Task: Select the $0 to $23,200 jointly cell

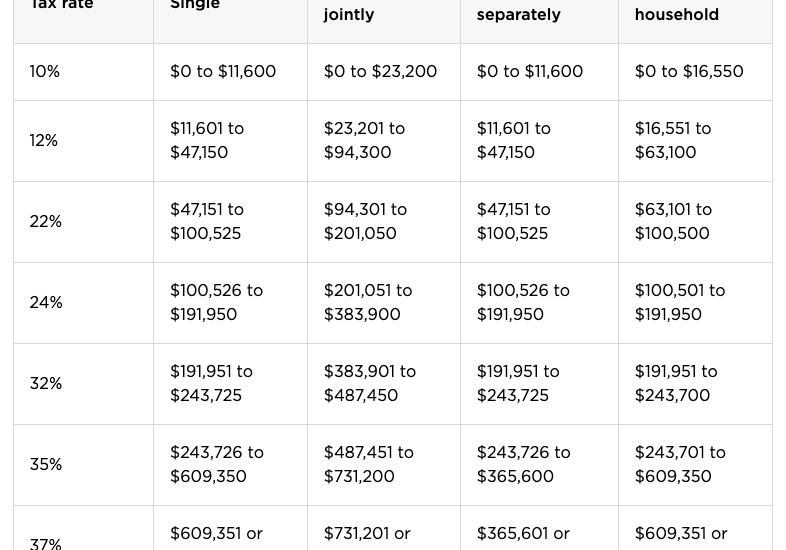Action: [384, 72]
